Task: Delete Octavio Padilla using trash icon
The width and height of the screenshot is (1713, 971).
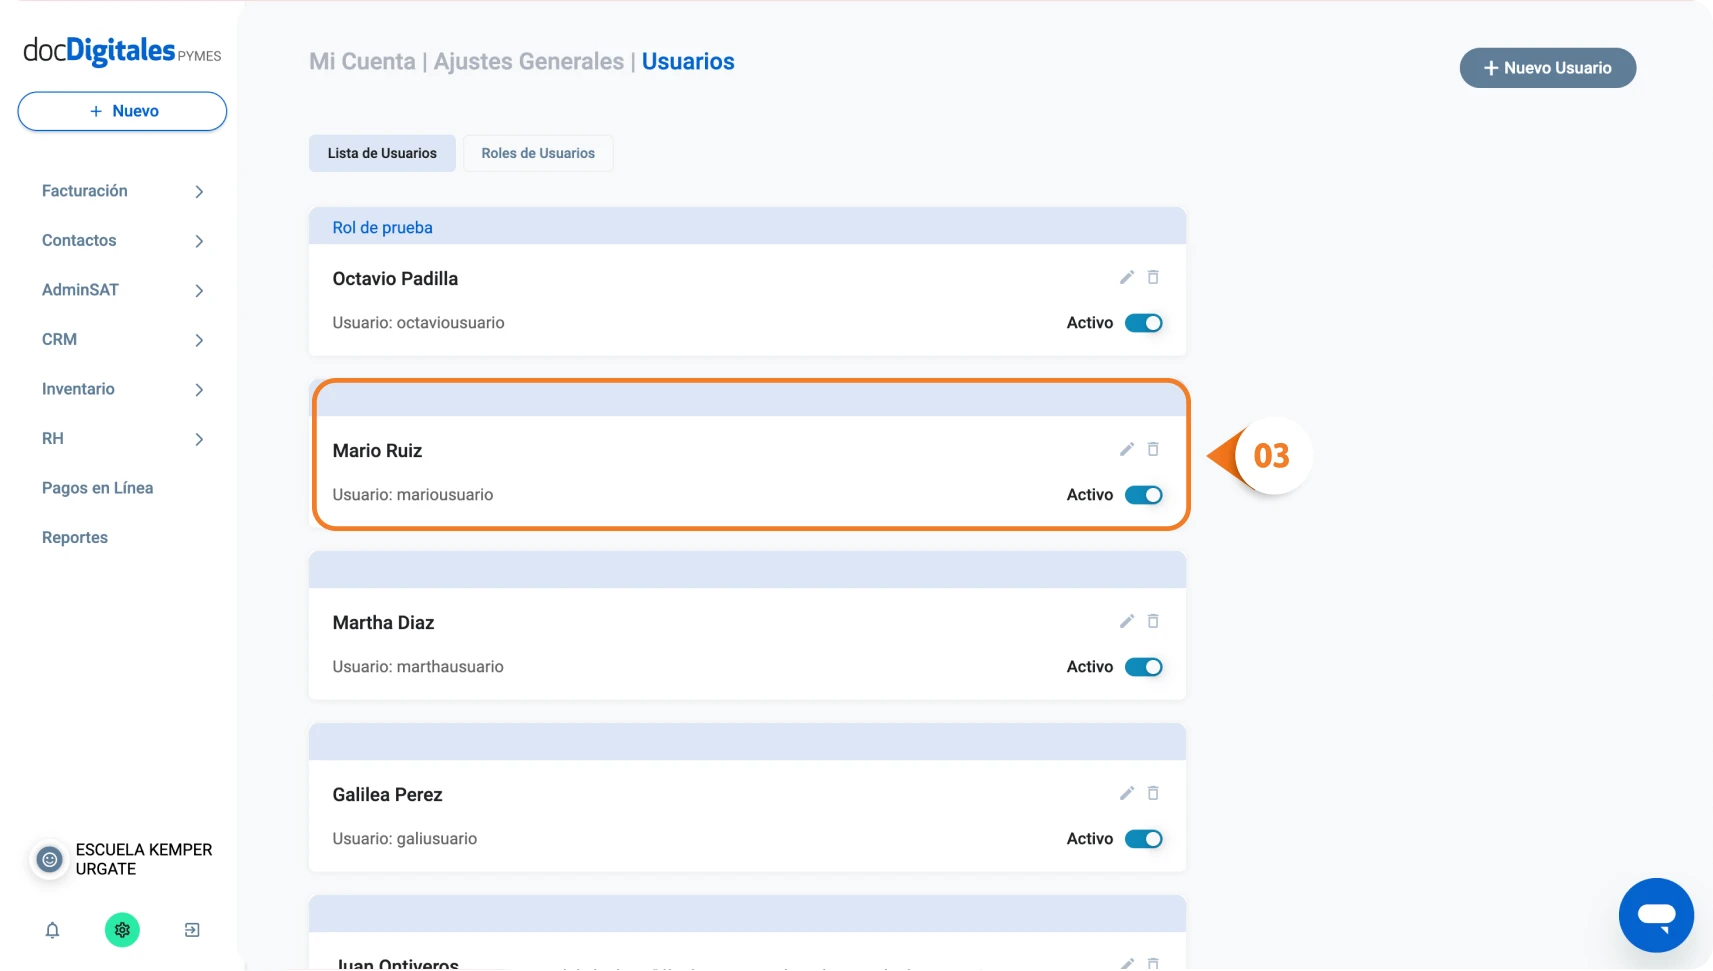Action: (1153, 277)
